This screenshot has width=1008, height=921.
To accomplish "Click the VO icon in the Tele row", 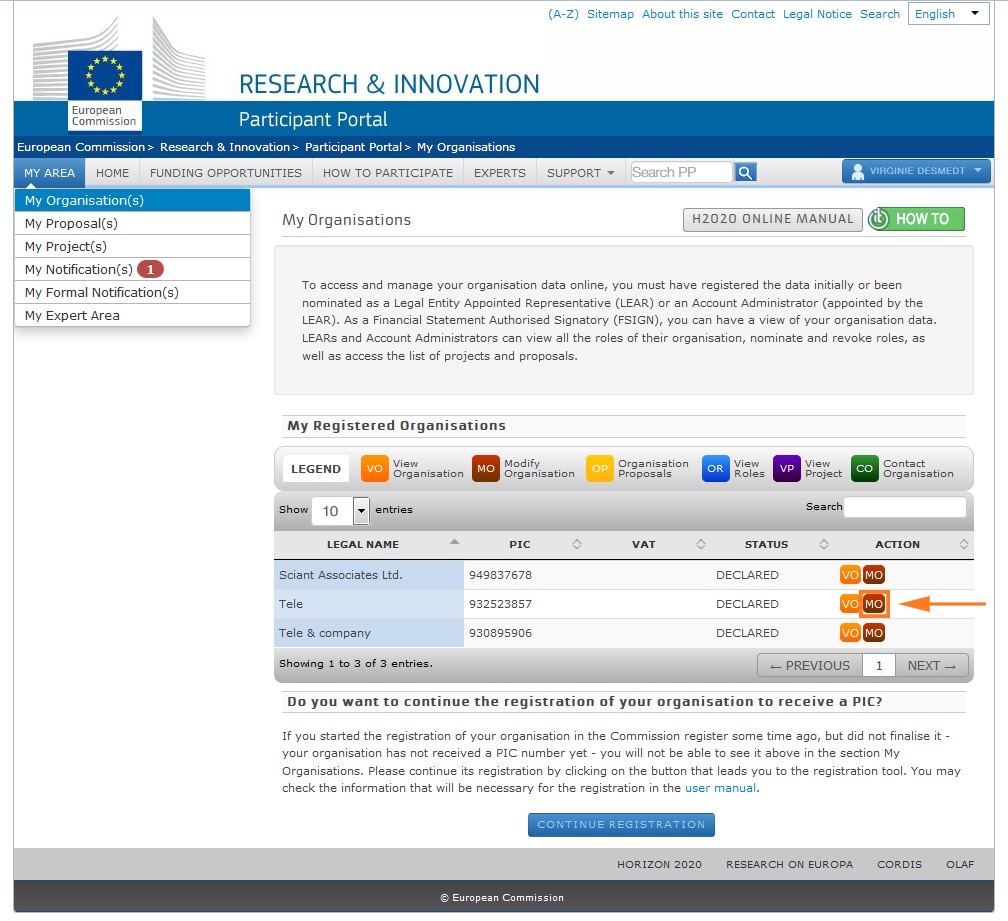I will click(850, 604).
